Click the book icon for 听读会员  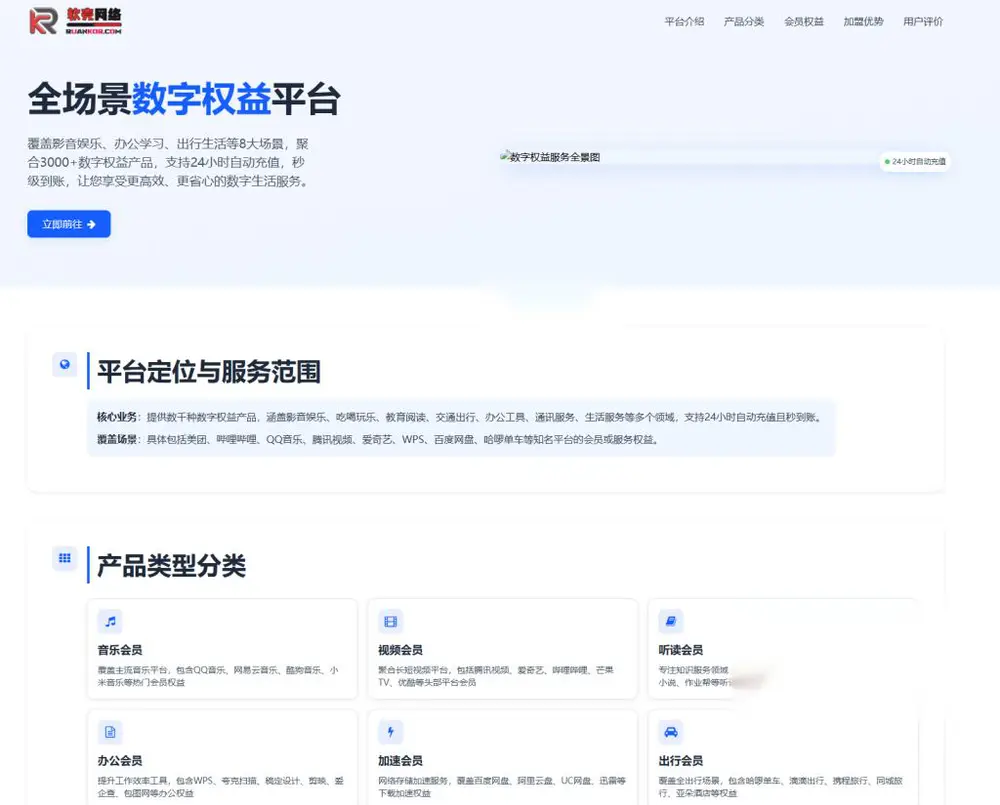tap(671, 621)
